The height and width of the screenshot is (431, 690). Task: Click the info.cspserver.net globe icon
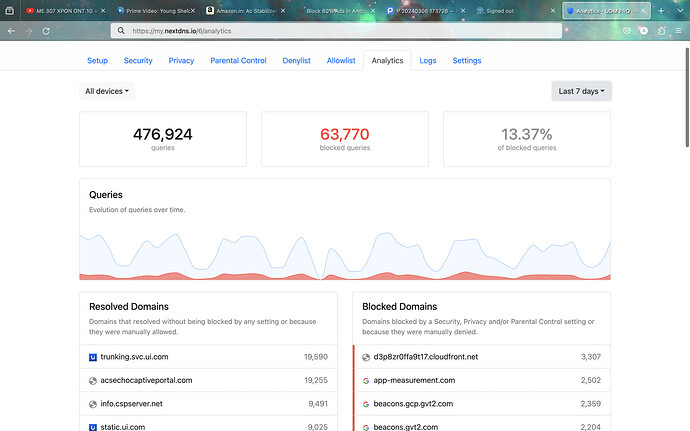[x=93, y=404]
